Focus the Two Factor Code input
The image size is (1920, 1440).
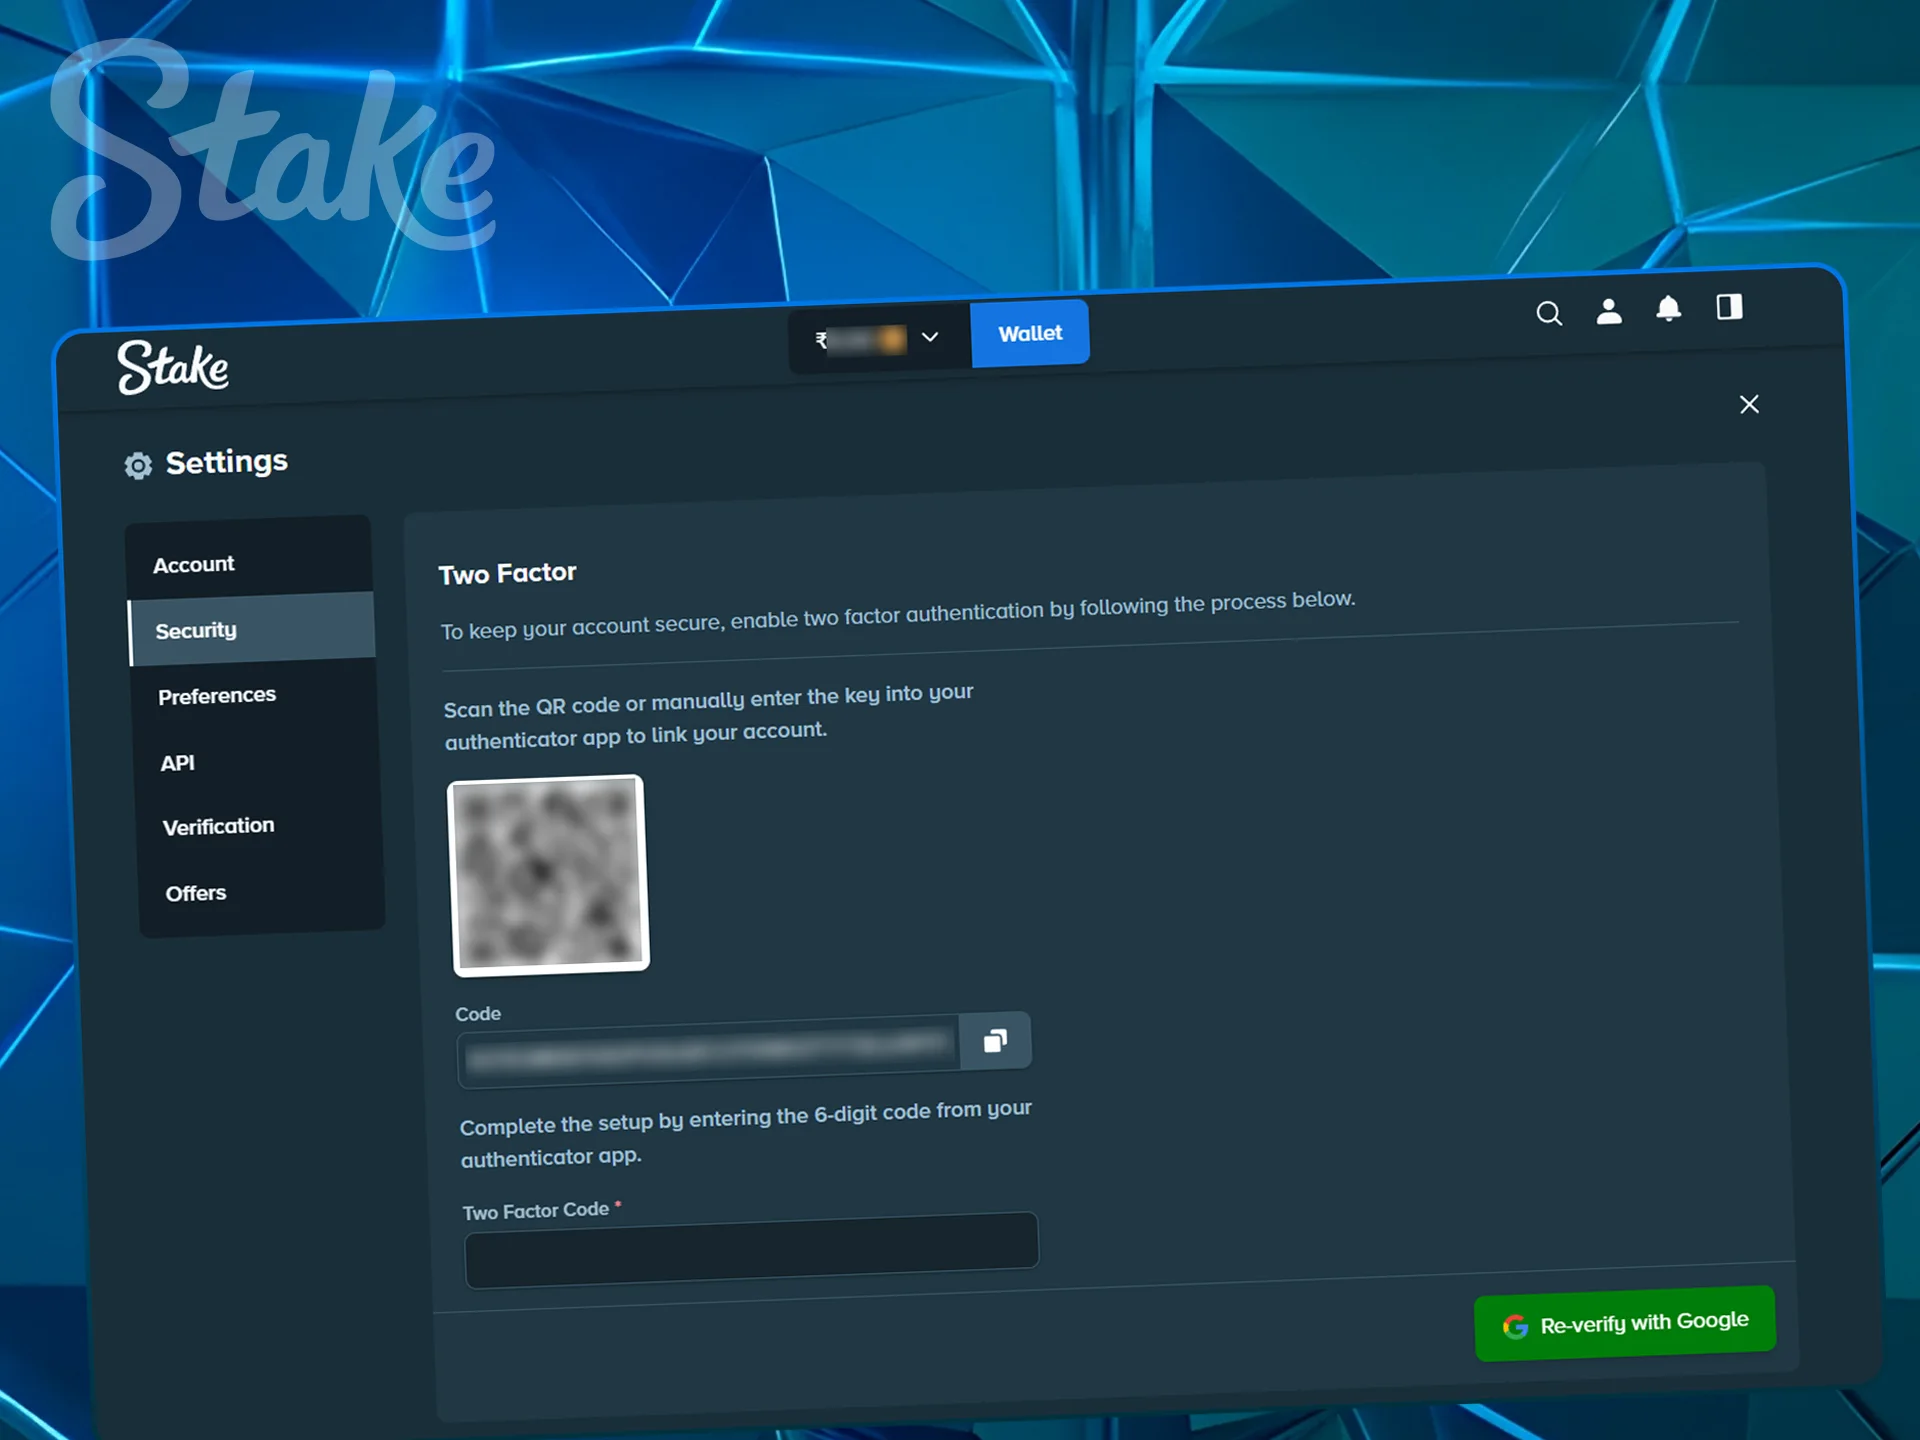point(751,1250)
